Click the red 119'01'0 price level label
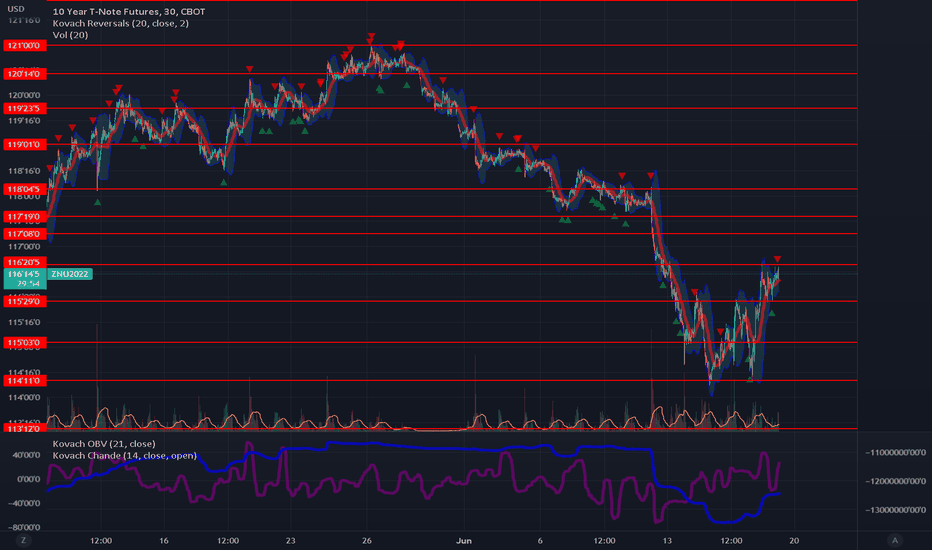This screenshot has height=550, width=932. click(24, 144)
